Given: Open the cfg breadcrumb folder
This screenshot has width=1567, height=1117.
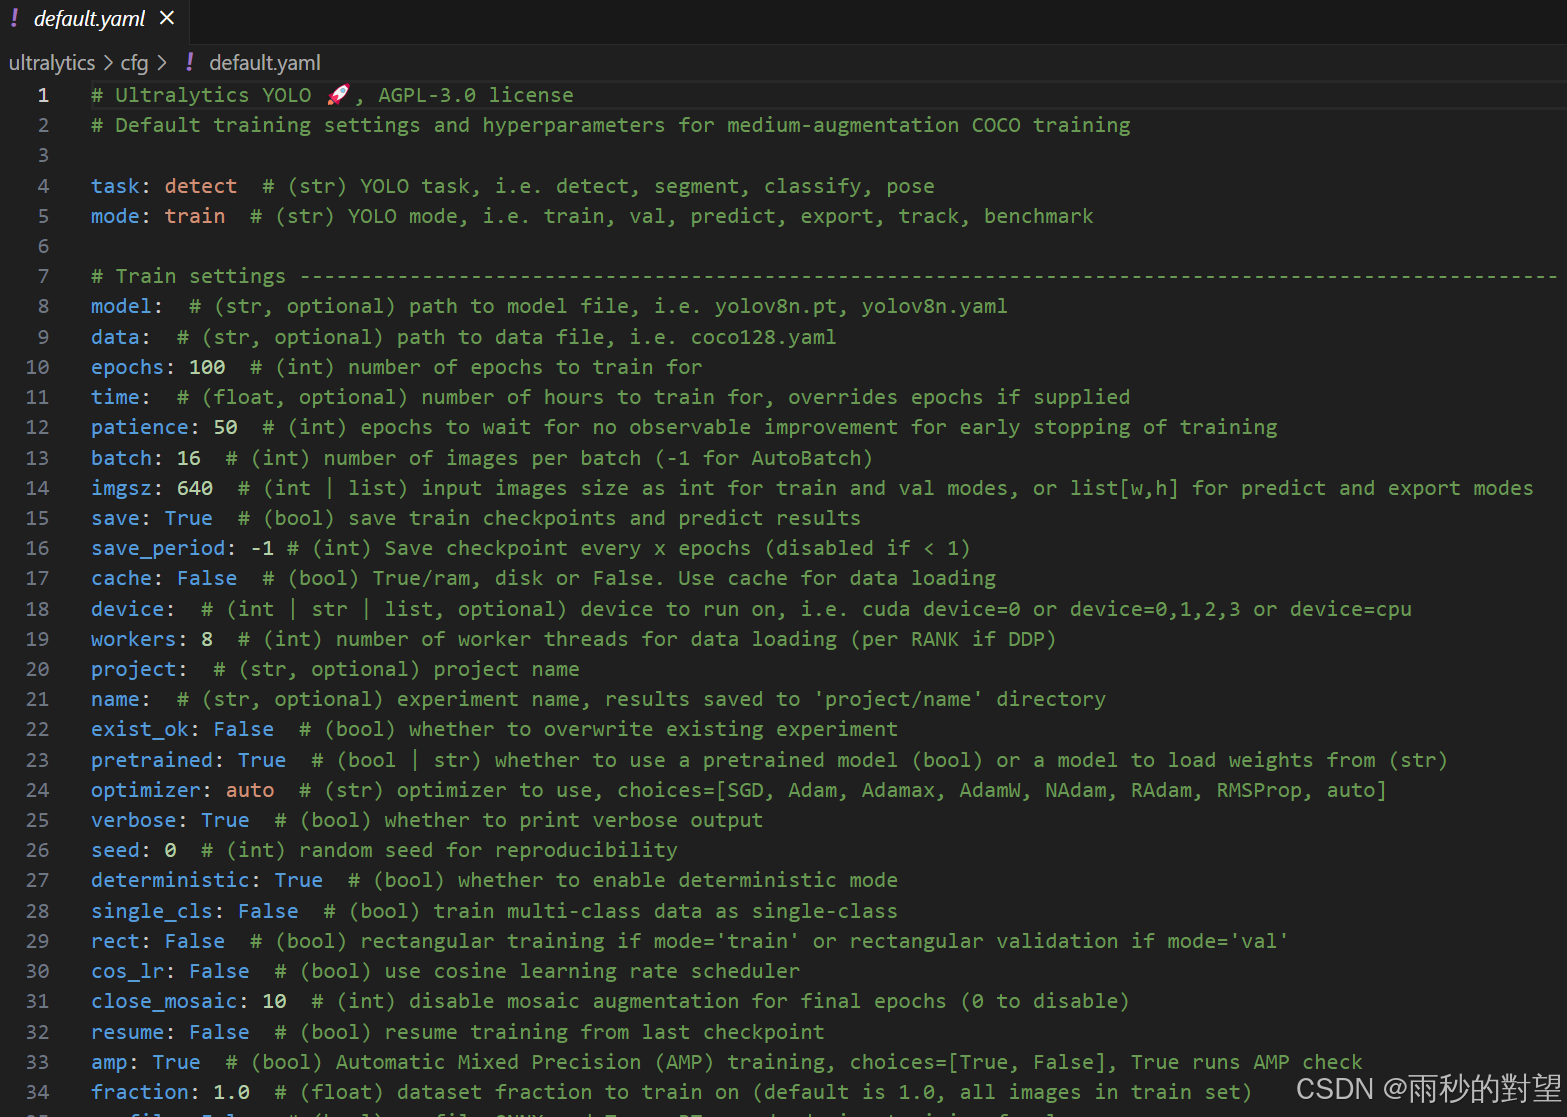Looking at the screenshot, I should 134,63.
